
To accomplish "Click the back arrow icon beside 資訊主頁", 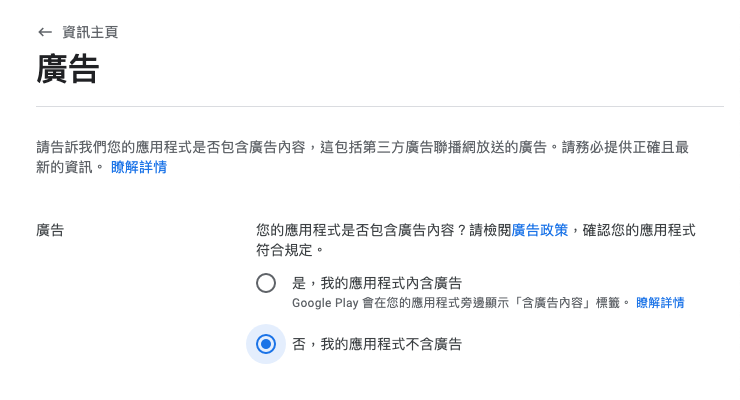I will coord(45,32).
